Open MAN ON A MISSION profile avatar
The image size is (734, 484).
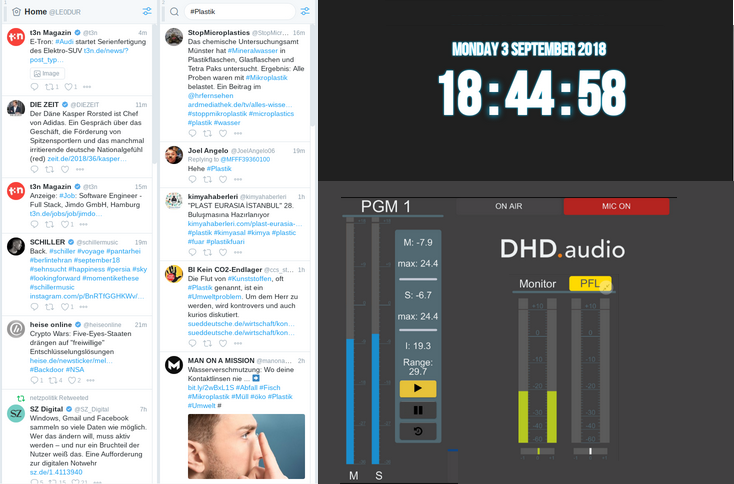click(x=174, y=365)
